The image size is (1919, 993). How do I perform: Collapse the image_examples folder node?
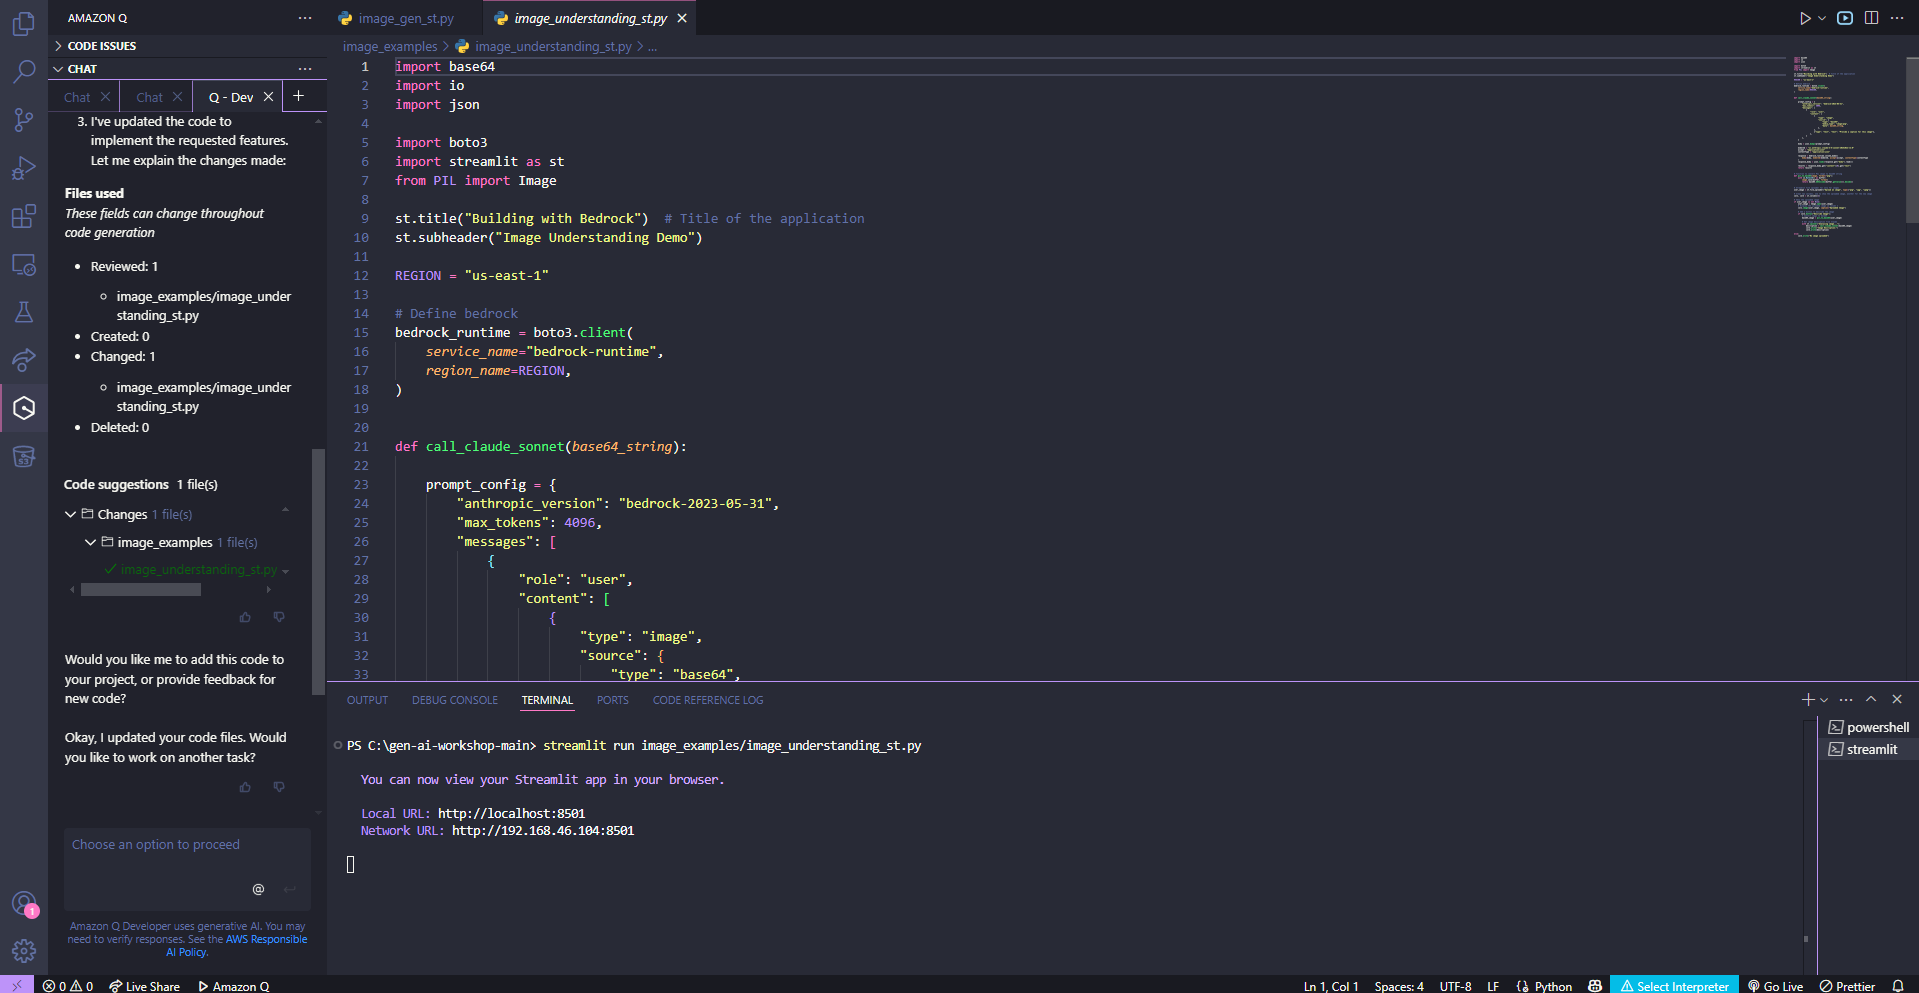pyautogui.click(x=90, y=542)
